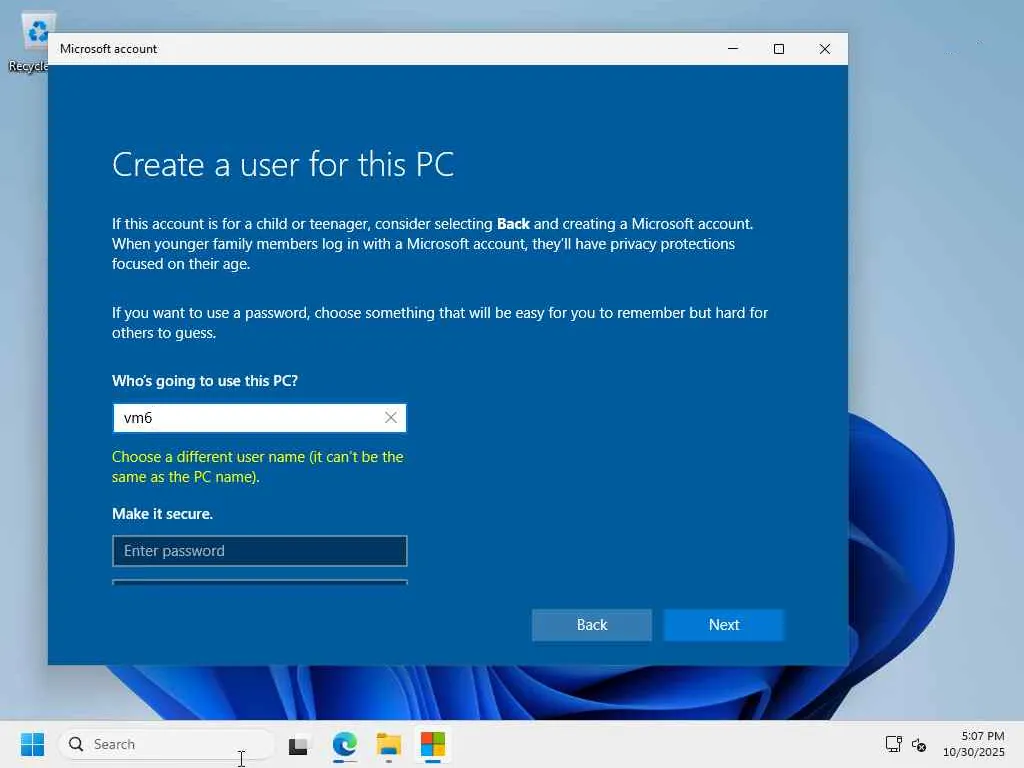1024x768 pixels.
Task: Click the Back button
Action: pyautogui.click(x=592, y=625)
